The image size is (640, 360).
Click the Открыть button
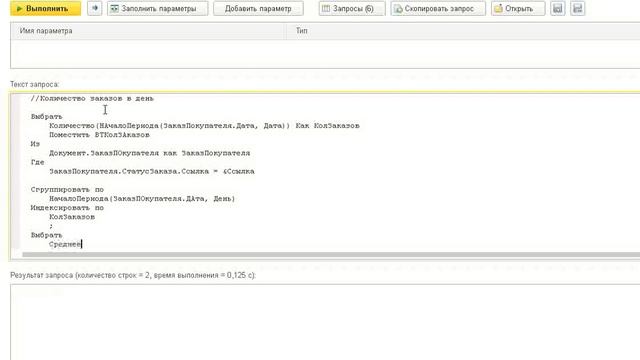point(518,9)
